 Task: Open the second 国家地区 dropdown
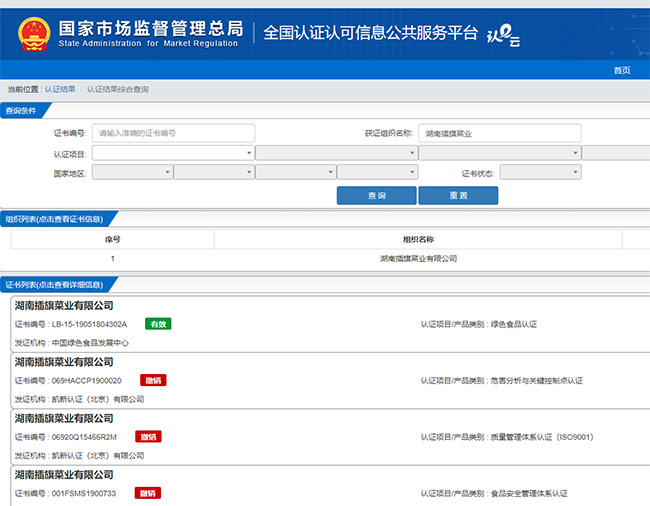click(x=214, y=172)
